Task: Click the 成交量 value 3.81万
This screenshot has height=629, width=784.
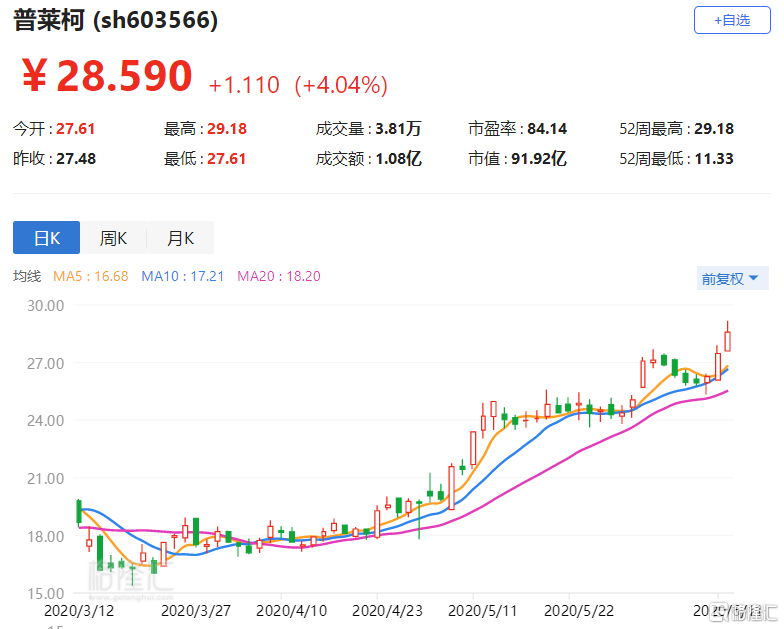Action: click(398, 128)
